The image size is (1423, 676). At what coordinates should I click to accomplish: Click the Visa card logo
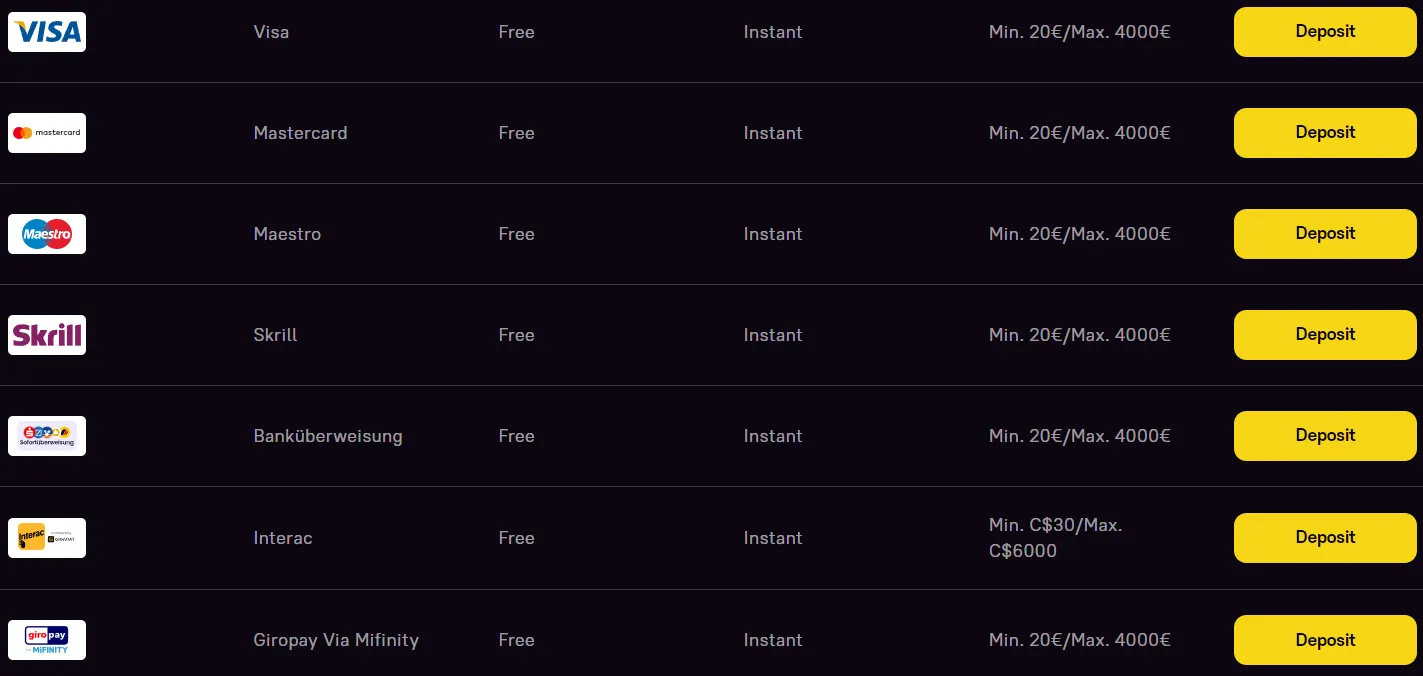47,32
